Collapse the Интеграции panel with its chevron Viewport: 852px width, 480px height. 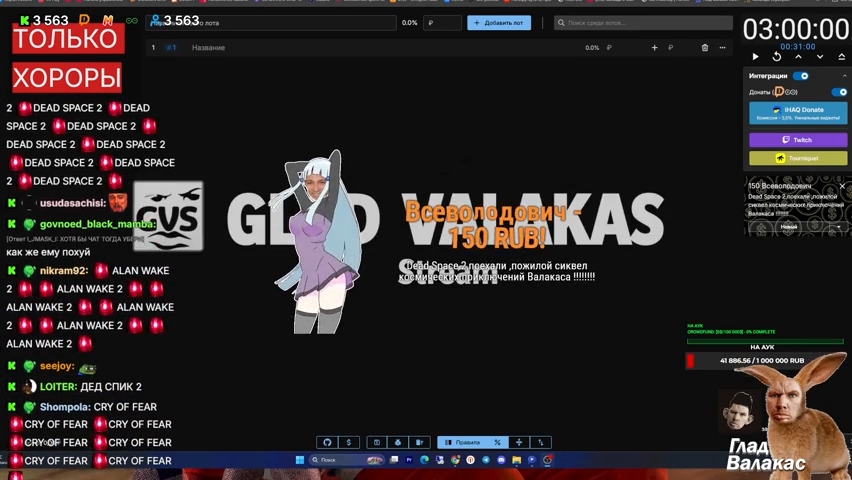pyautogui.click(x=844, y=76)
